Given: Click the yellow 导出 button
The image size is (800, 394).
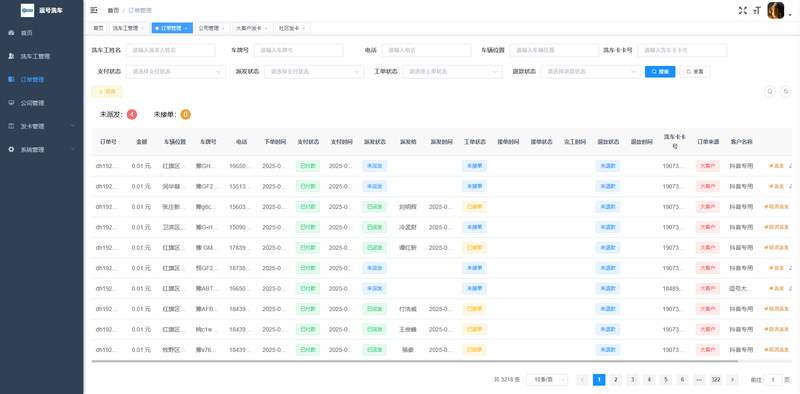Looking at the screenshot, I should pyautogui.click(x=107, y=91).
